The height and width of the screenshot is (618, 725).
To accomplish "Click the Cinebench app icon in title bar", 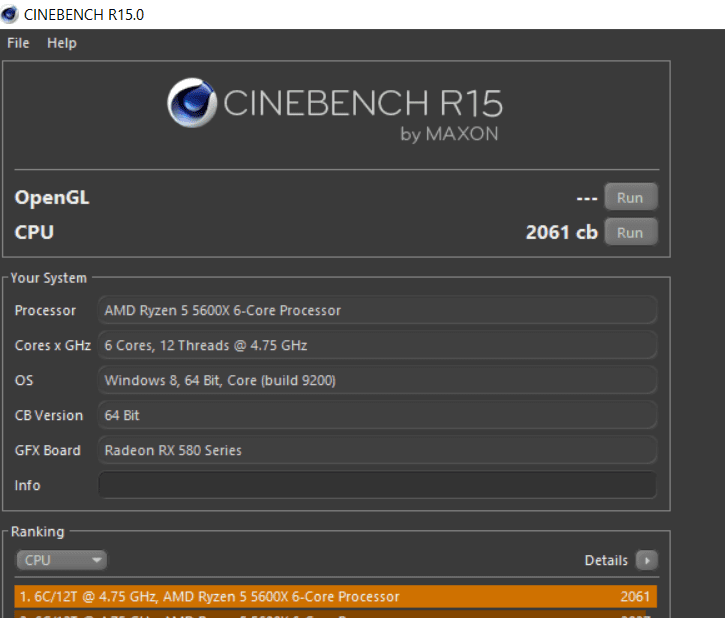I will click(9, 14).
